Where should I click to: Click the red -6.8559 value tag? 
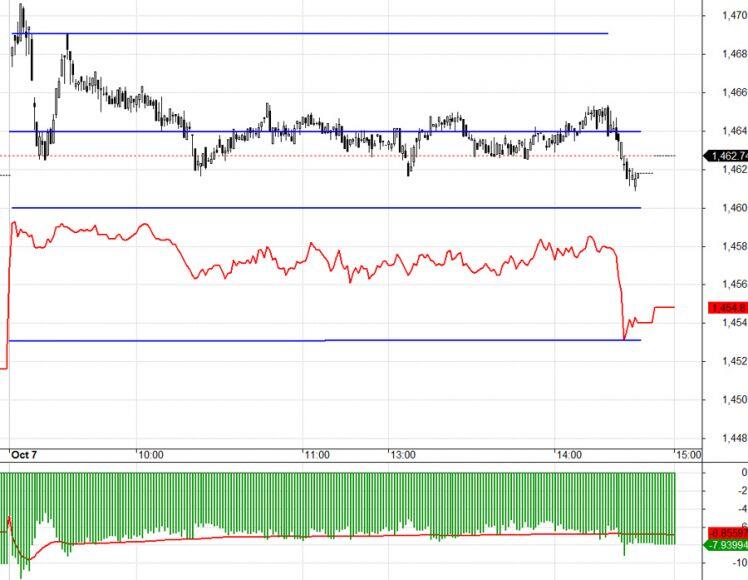(x=728, y=533)
